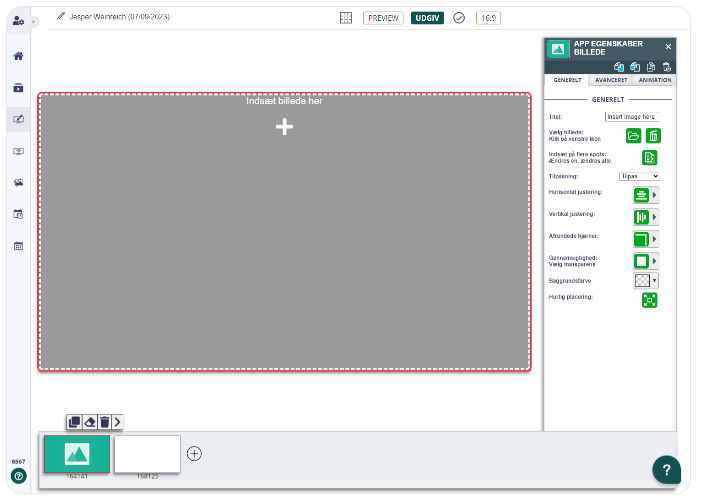
Task: Click the pencil icon beside Jesper Weinreich
Action: tap(61, 16)
